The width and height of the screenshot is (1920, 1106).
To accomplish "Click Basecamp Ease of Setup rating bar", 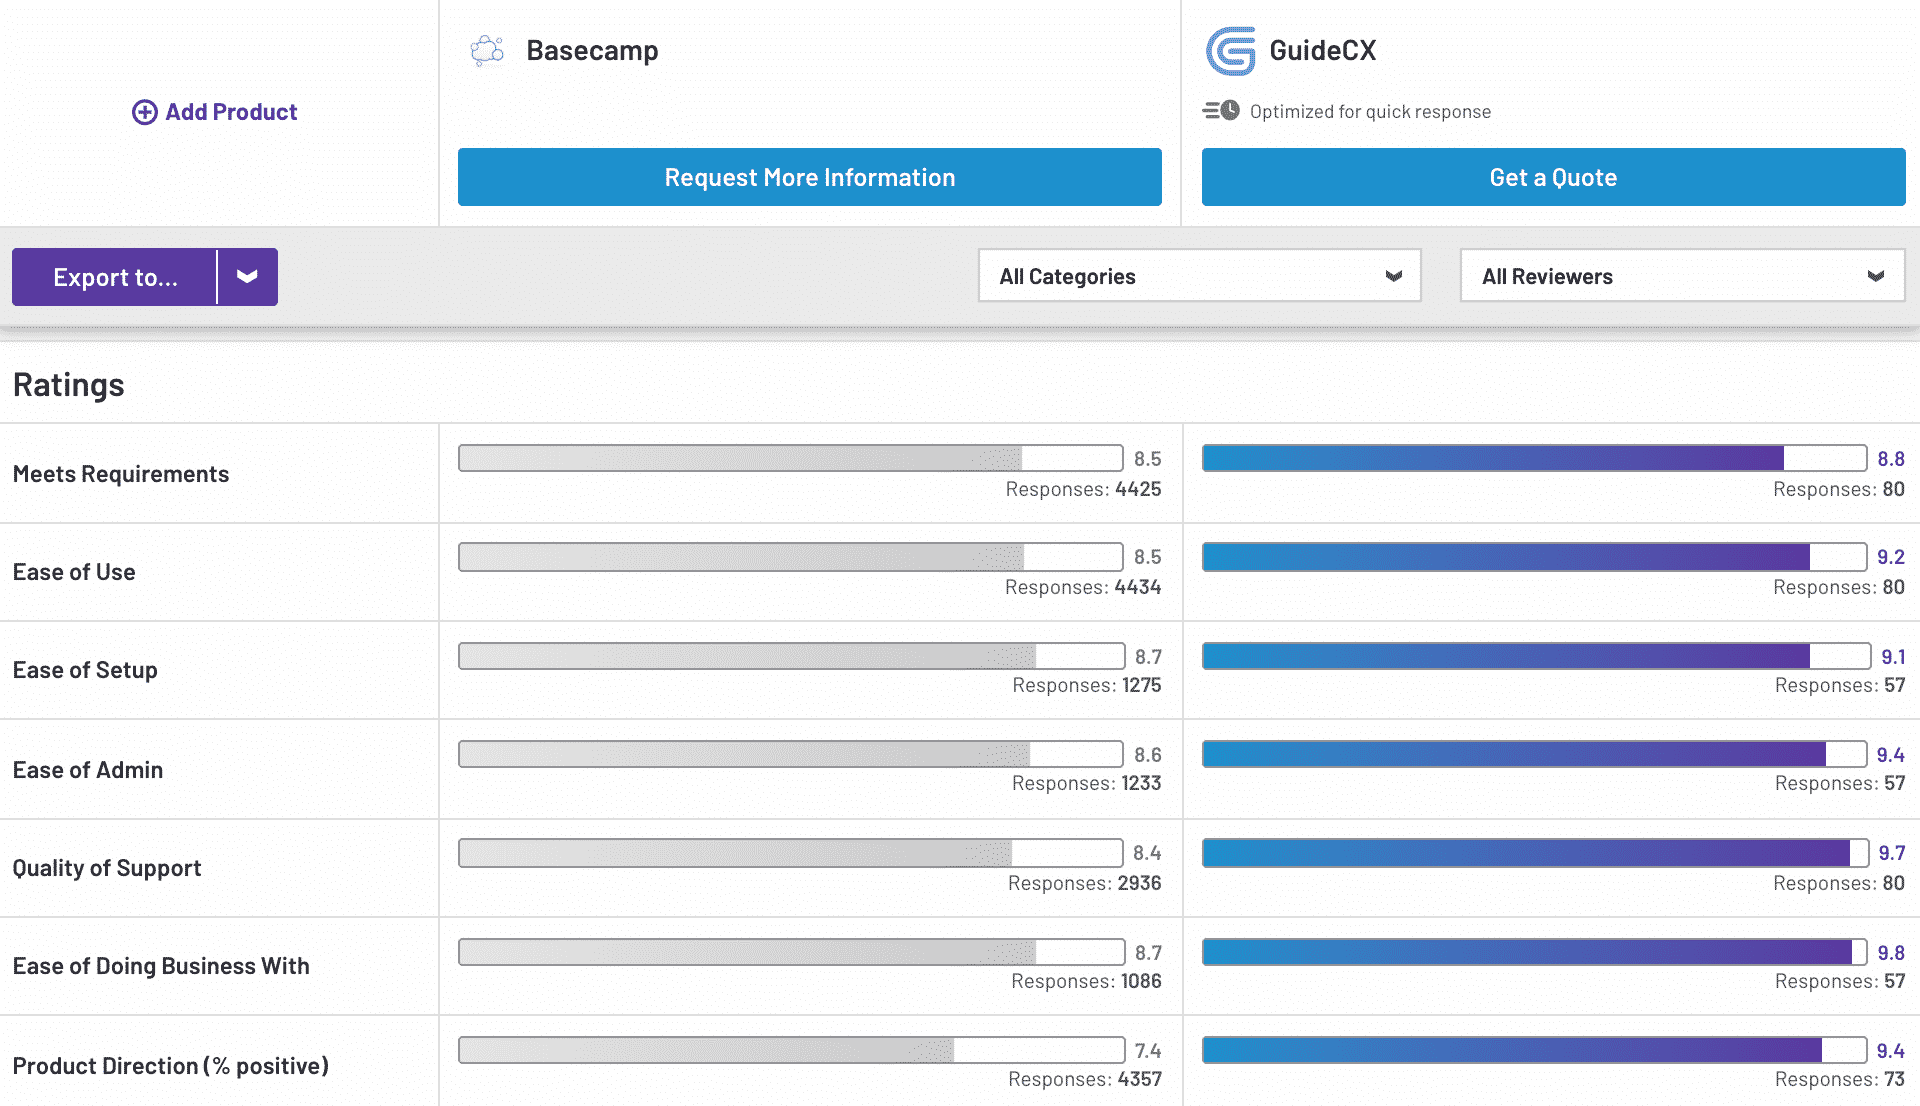I will [791, 656].
